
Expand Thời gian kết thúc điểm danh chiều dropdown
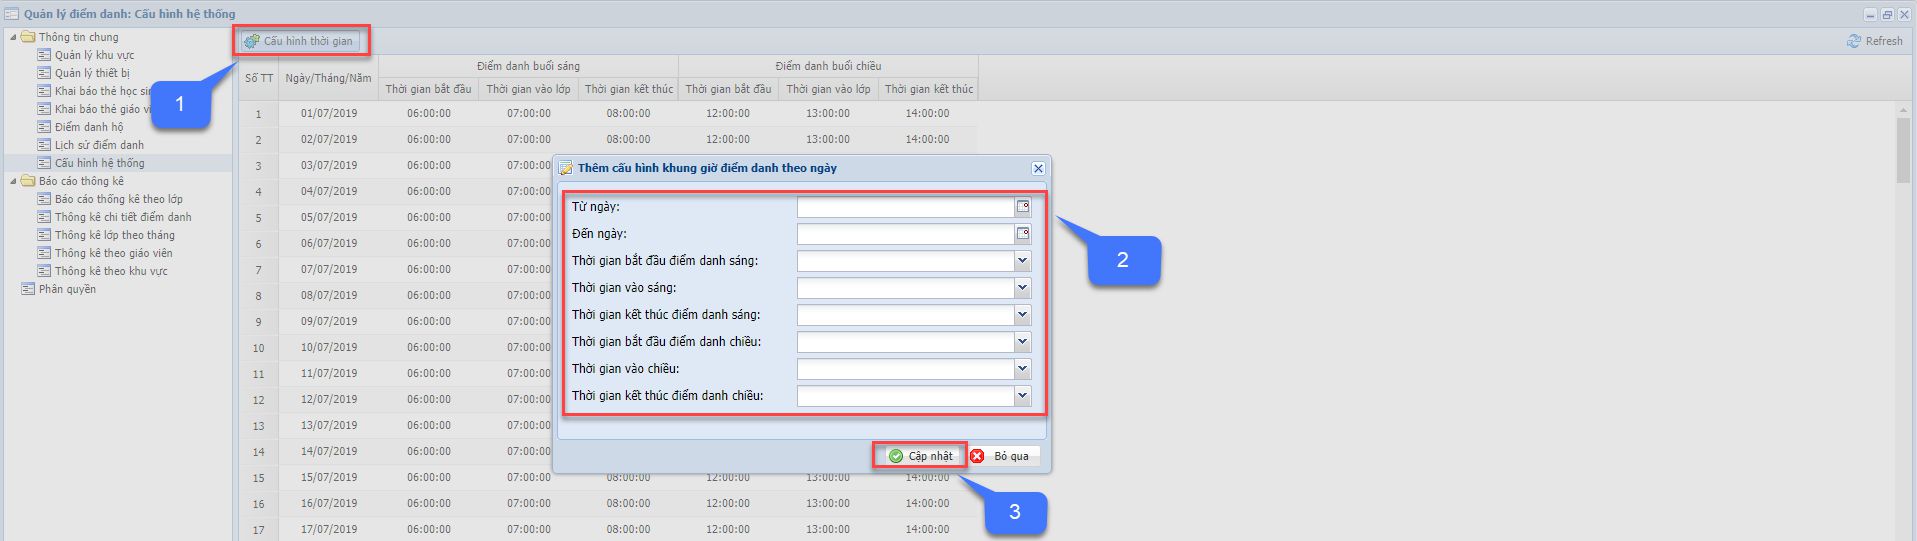click(1022, 396)
